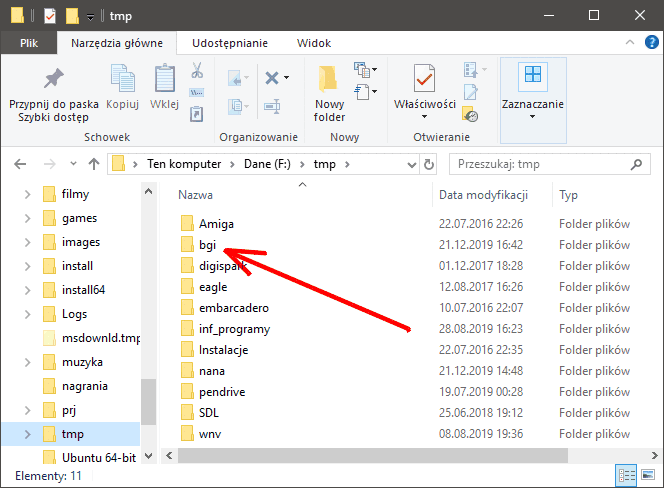The image size is (664, 488).
Task: Switch to the large icons view layout
Action: [x=647, y=477]
